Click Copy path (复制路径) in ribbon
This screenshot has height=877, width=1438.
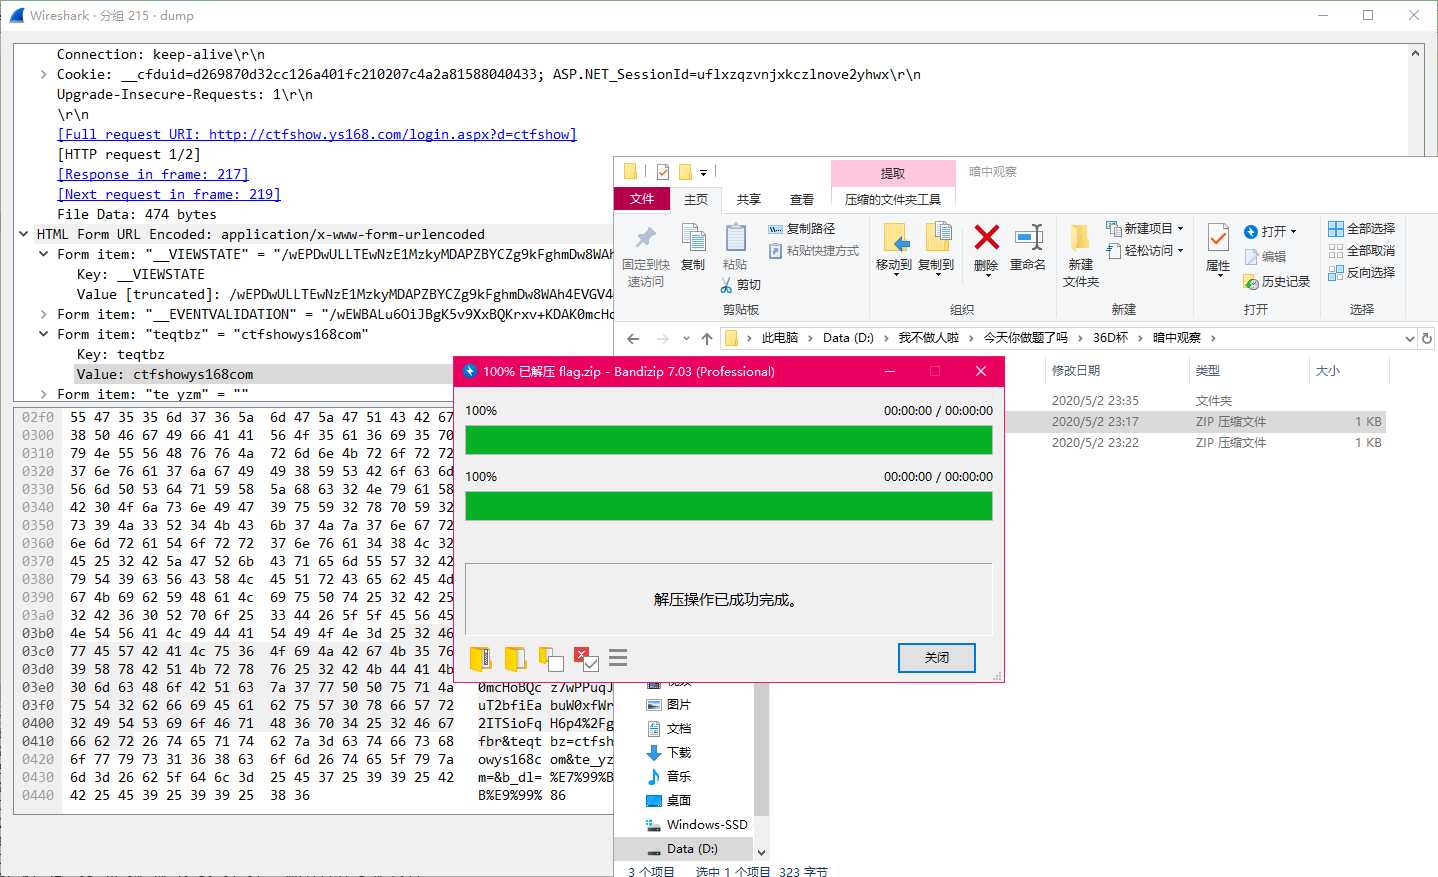pyautogui.click(x=802, y=229)
